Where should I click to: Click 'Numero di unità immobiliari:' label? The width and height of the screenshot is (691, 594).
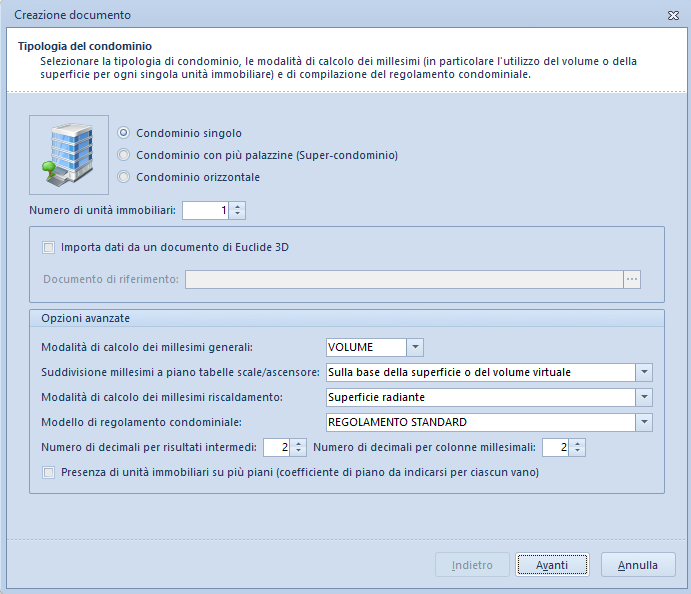102,210
